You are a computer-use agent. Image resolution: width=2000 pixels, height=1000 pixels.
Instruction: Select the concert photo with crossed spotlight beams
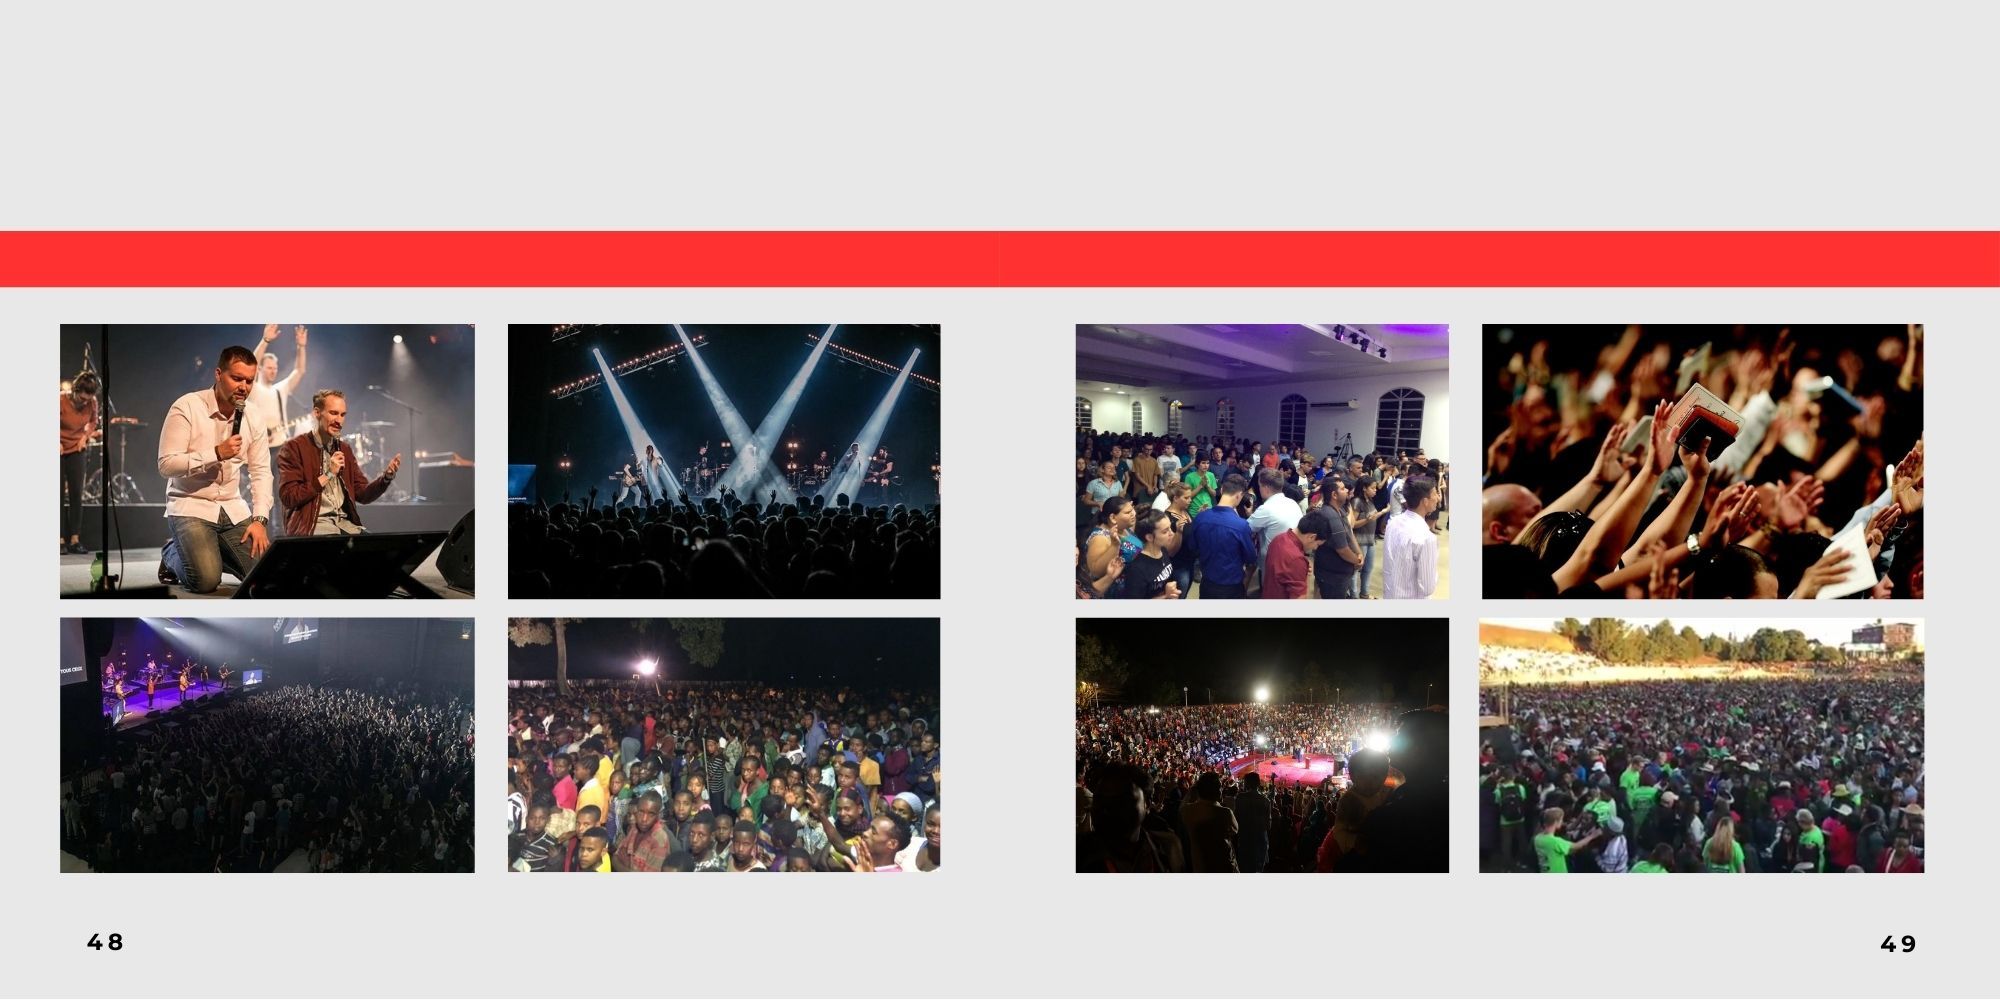pyautogui.click(x=724, y=461)
